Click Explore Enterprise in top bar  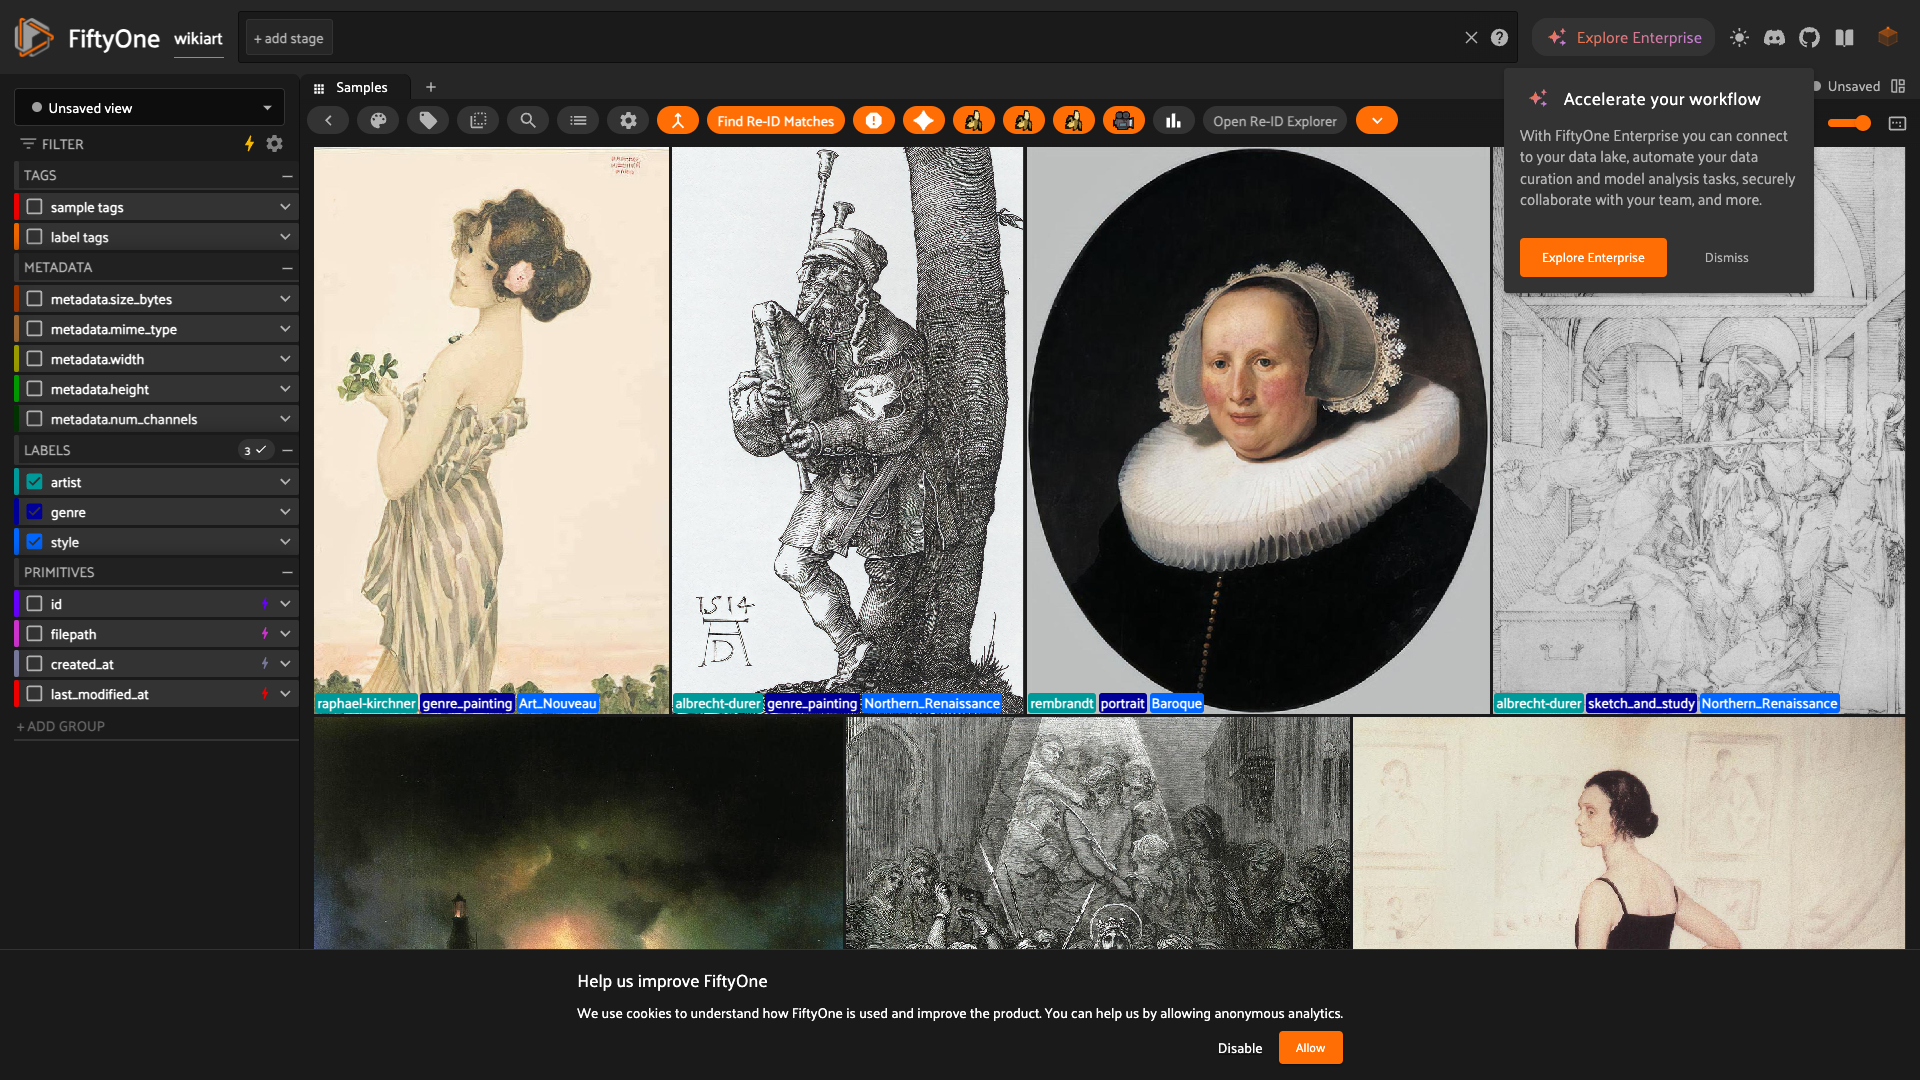[x=1624, y=38]
